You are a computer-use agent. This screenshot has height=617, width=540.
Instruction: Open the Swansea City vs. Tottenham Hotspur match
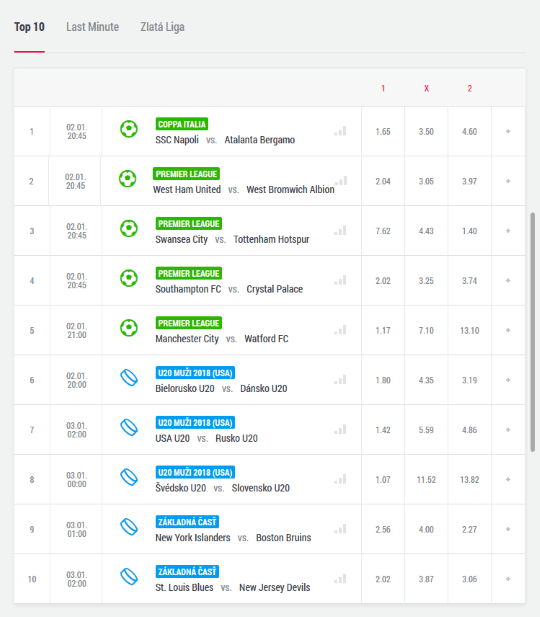232,239
